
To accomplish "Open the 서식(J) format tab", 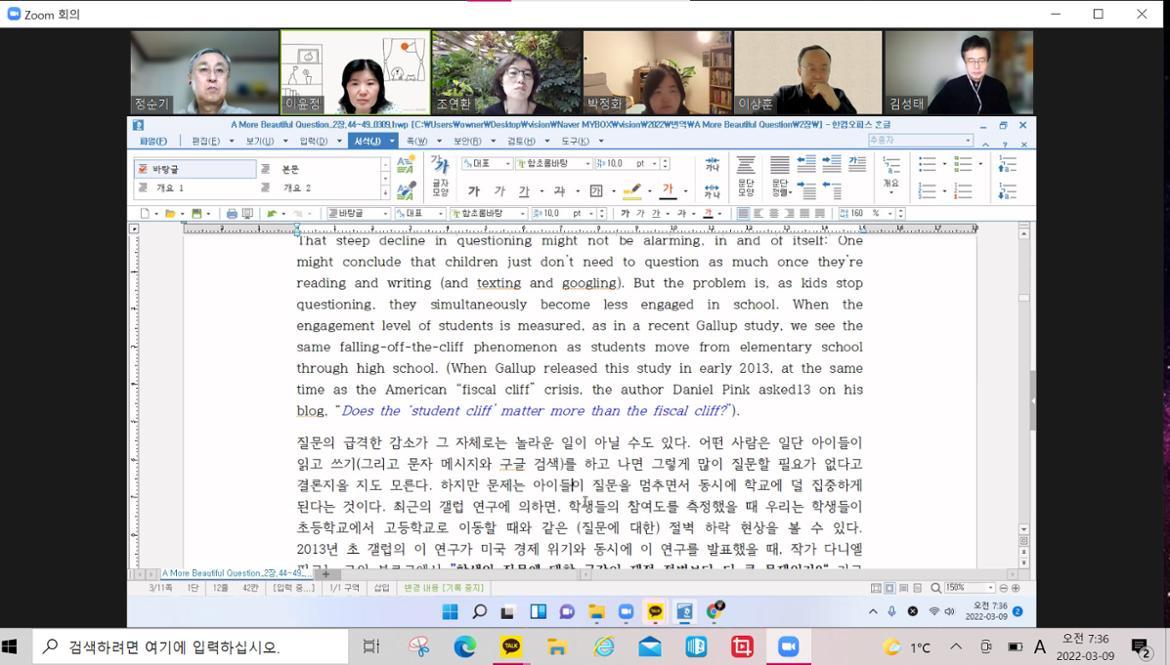I will tap(368, 141).
